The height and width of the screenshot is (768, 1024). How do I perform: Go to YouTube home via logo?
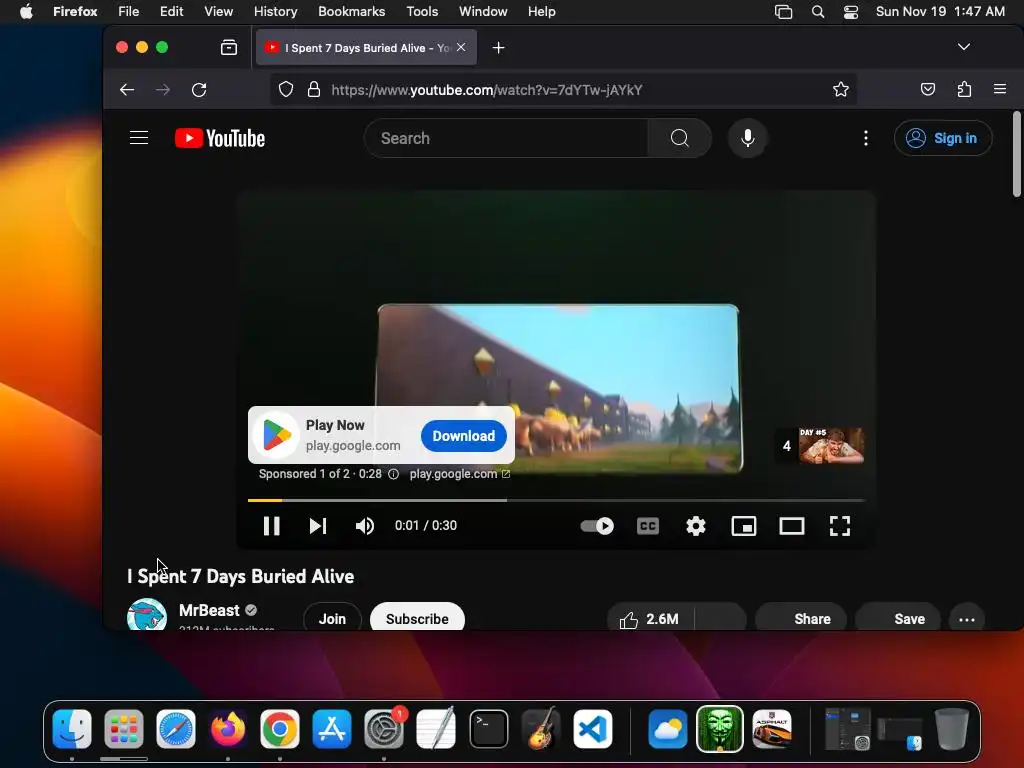[x=219, y=138]
